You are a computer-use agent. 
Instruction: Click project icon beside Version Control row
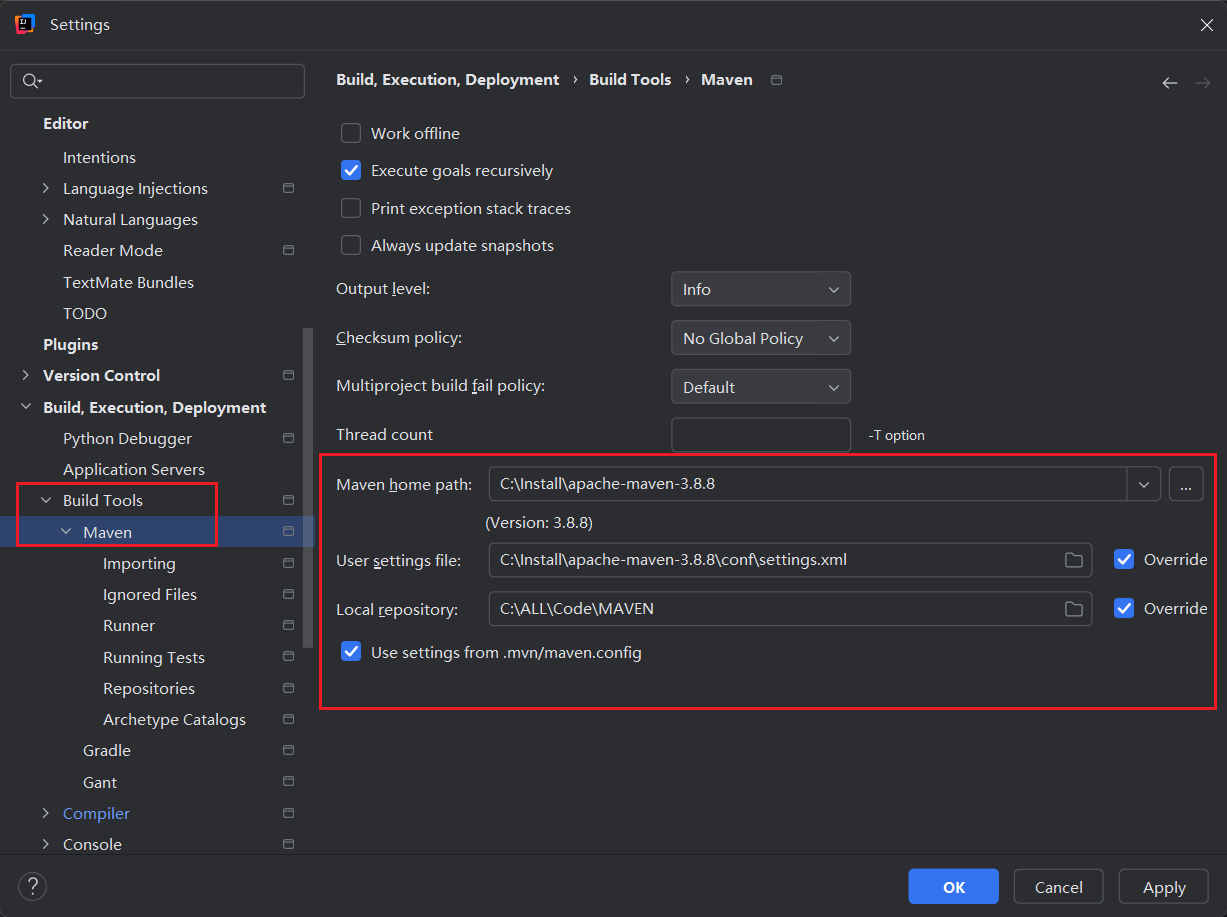coord(288,375)
